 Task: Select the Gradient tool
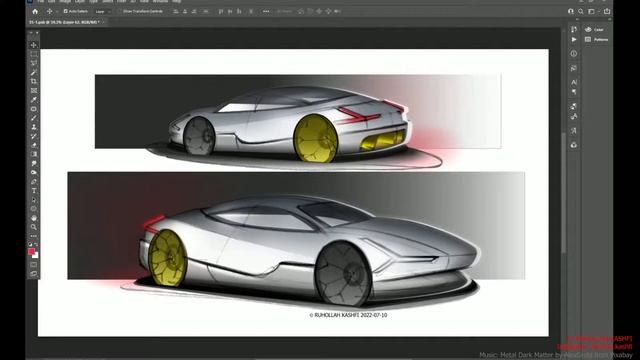tap(33, 154)
